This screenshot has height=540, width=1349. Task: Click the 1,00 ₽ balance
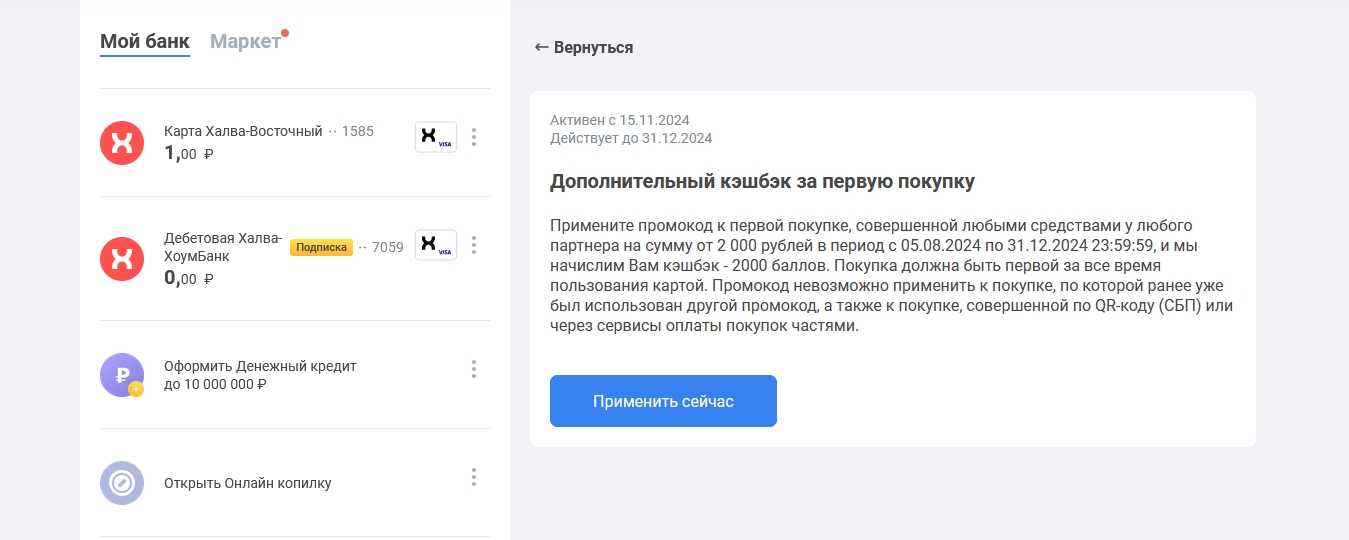189,153
